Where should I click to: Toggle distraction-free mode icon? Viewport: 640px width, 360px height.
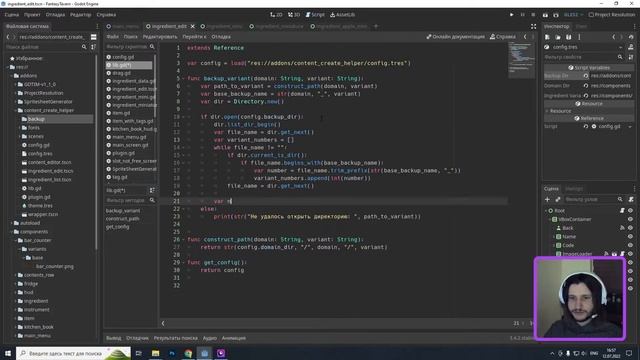533,26
